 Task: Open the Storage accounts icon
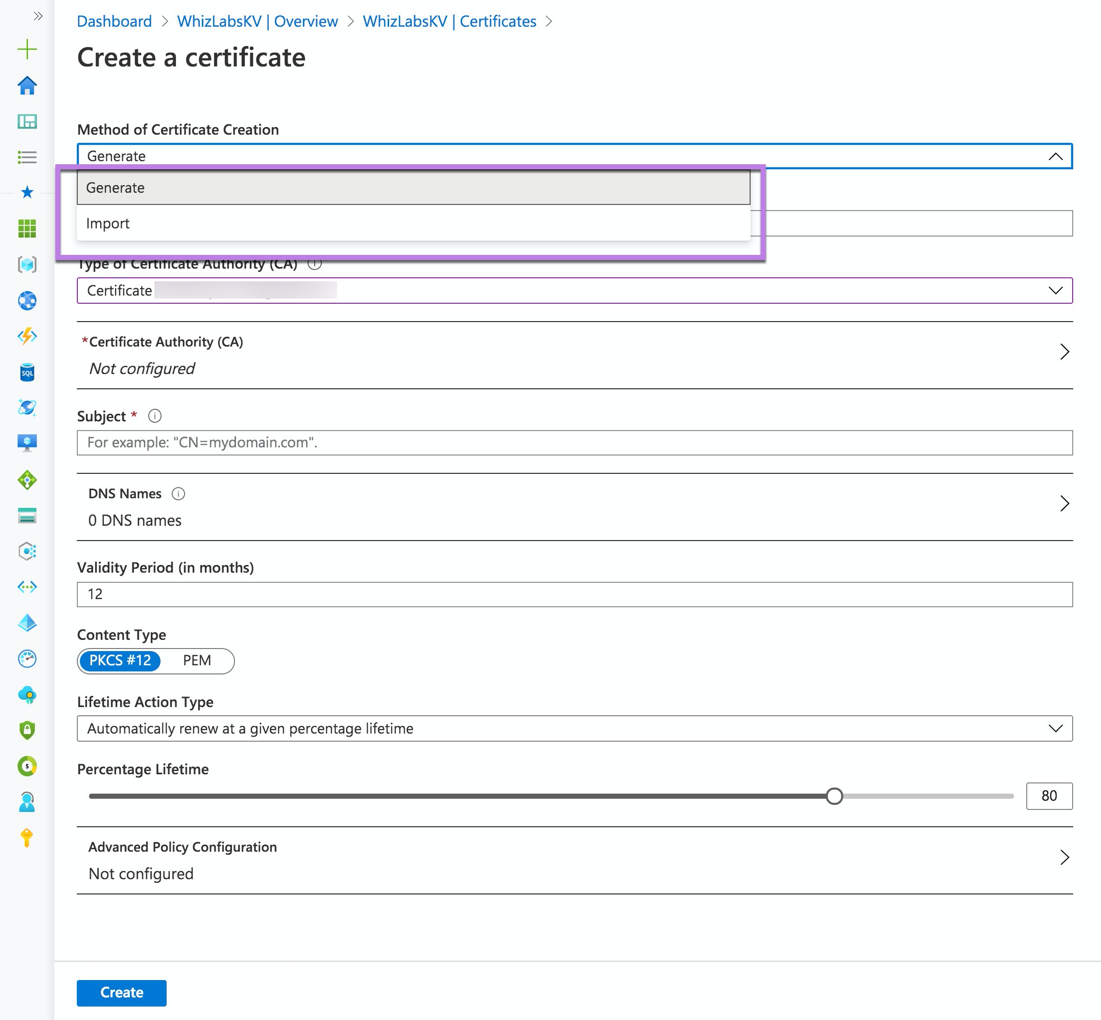point(27,516)
